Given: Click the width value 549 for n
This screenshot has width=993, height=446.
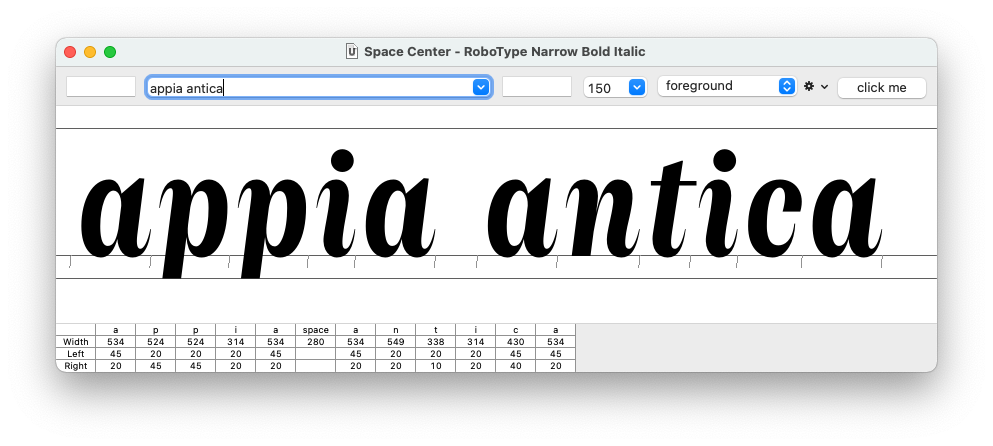Looking at the screenshot, I should pos(395,342).
